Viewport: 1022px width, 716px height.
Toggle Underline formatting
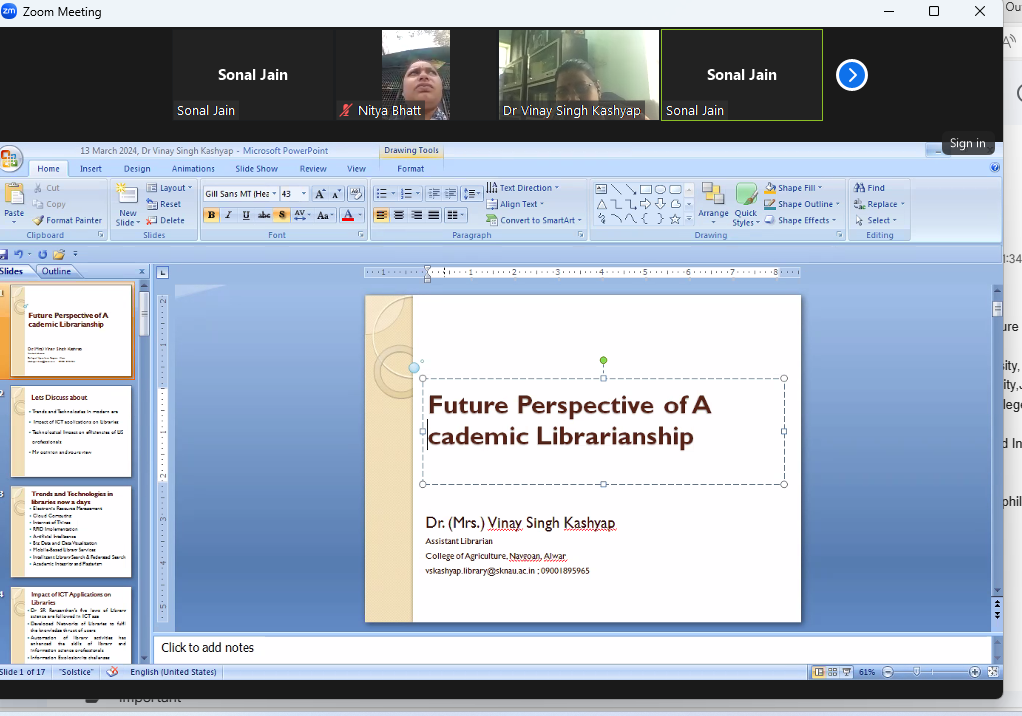coord(246,215)
